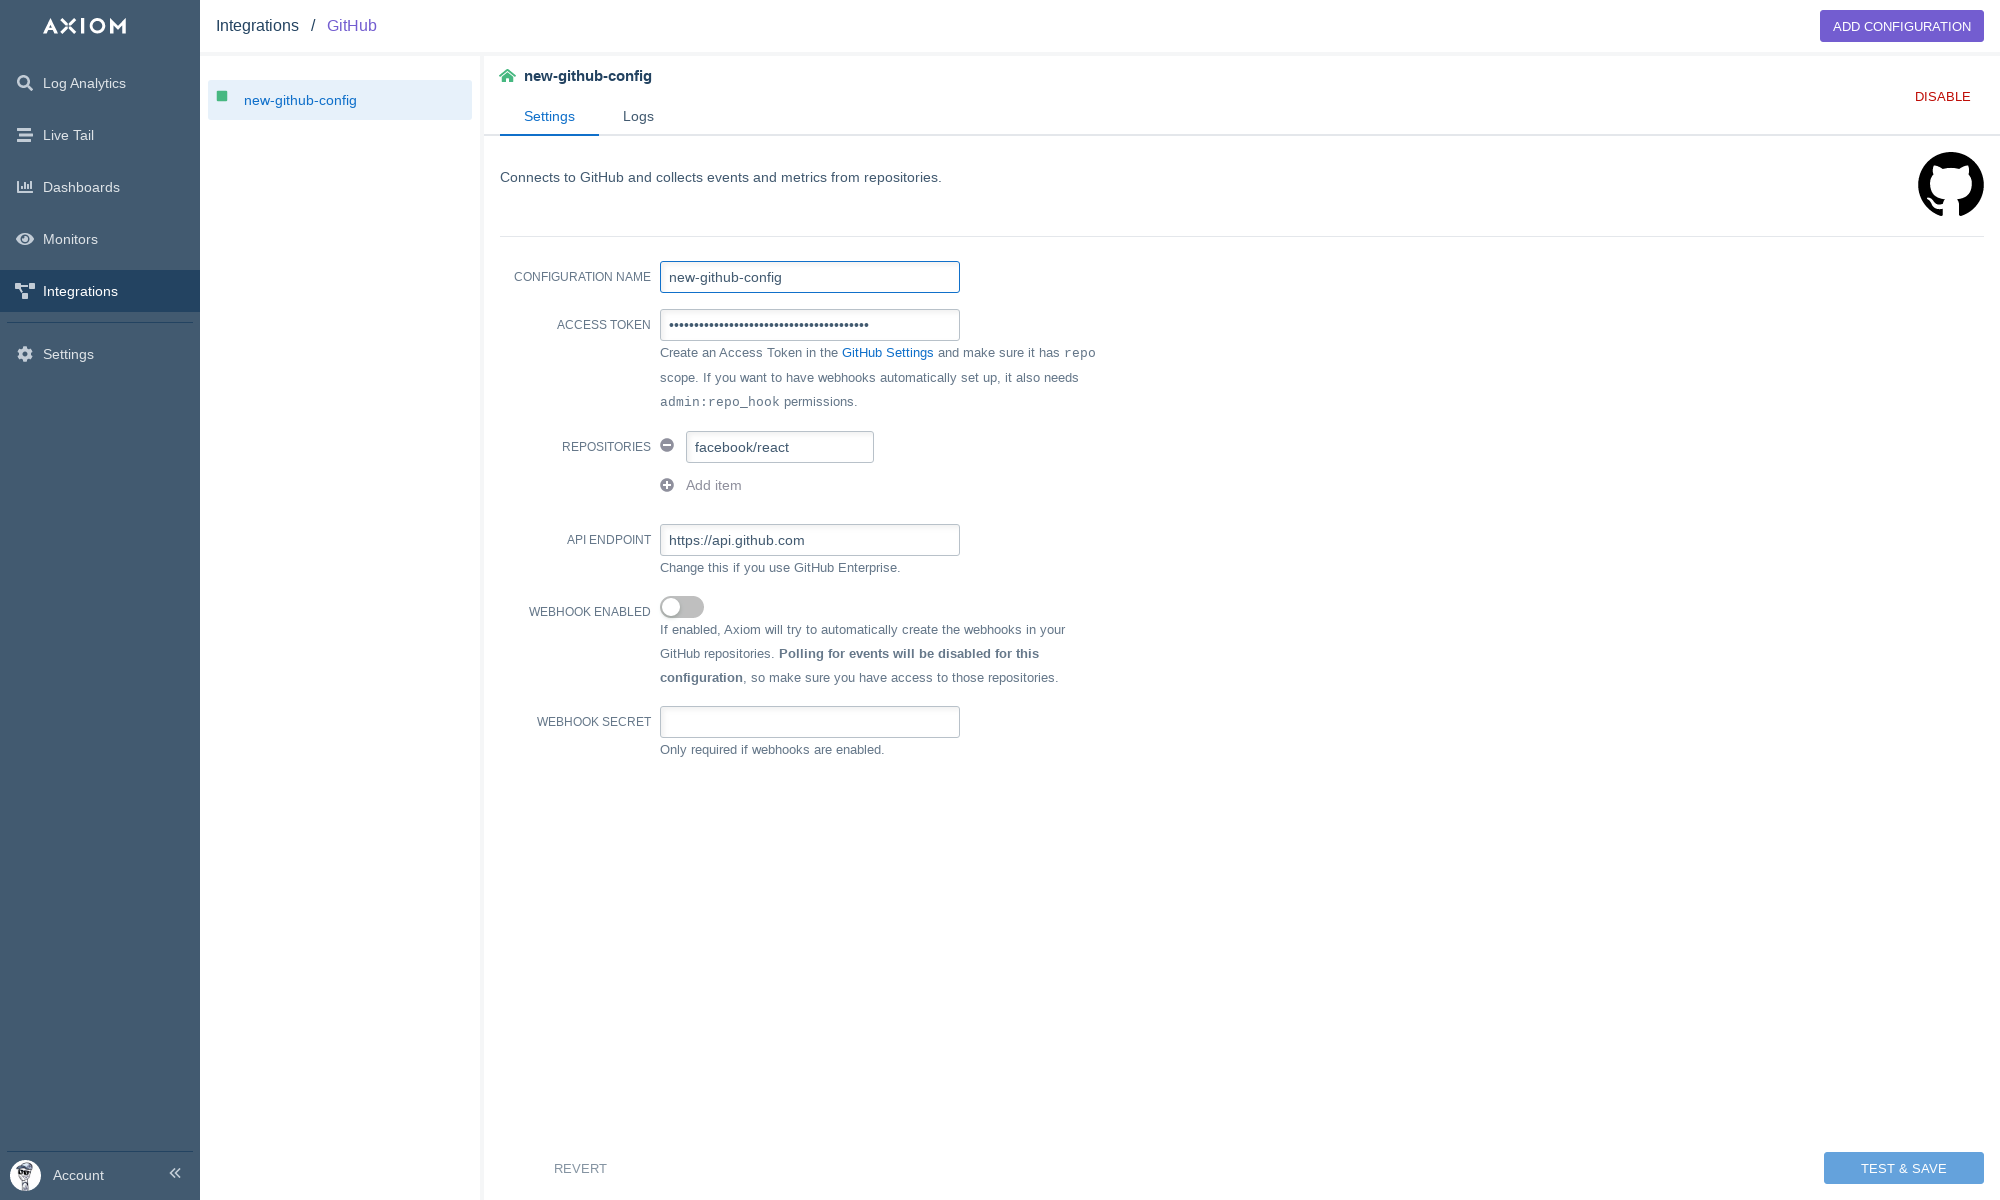
Task: Click the plus icon to add repository
Action: [667, 485]
